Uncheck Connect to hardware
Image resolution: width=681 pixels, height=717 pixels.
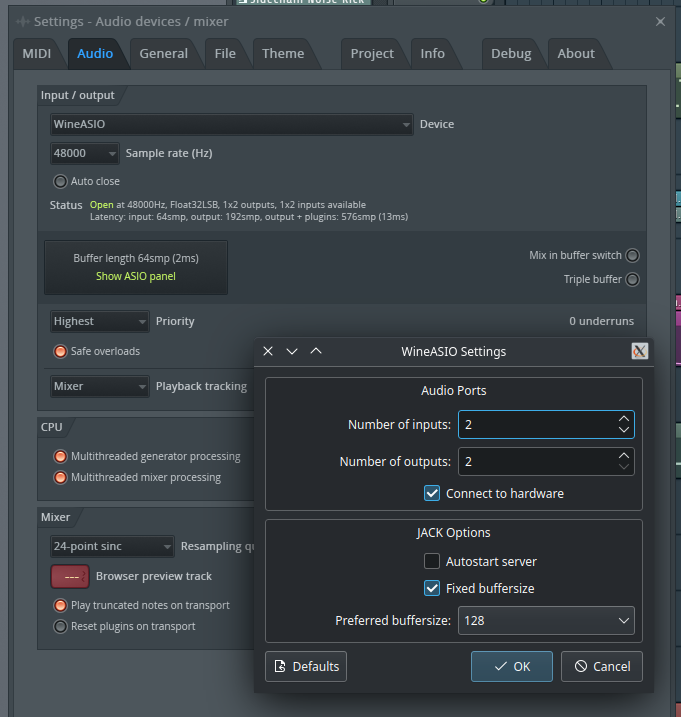coord(432,493)
